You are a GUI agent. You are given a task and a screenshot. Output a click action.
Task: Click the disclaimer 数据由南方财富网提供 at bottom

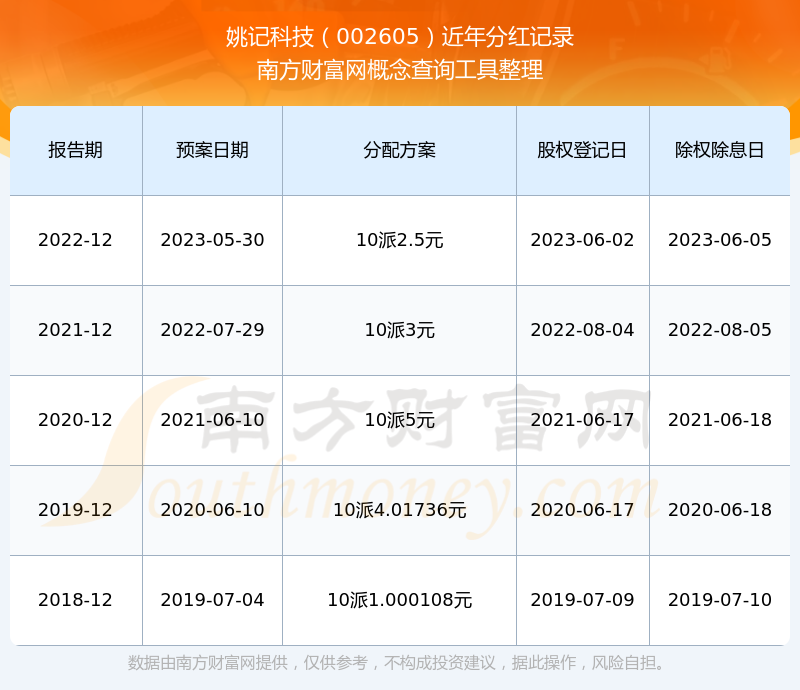[208, 663]
